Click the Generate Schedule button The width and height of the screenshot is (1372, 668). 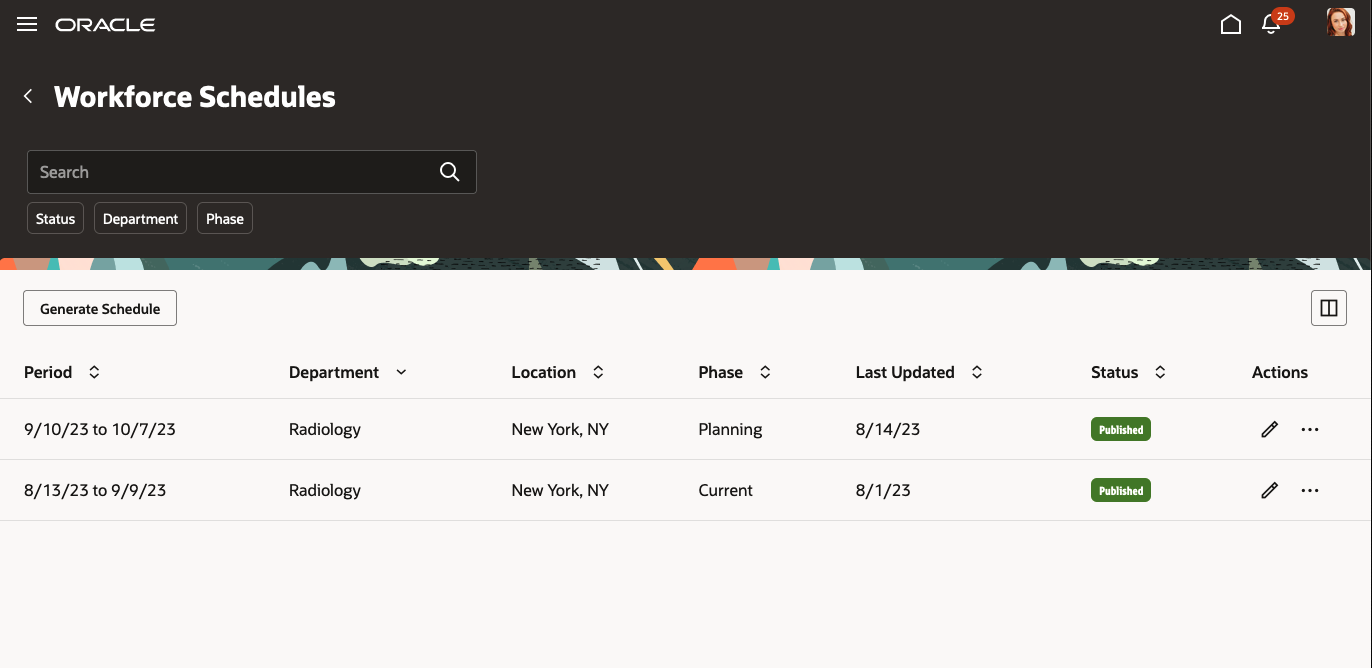point(99,308)
